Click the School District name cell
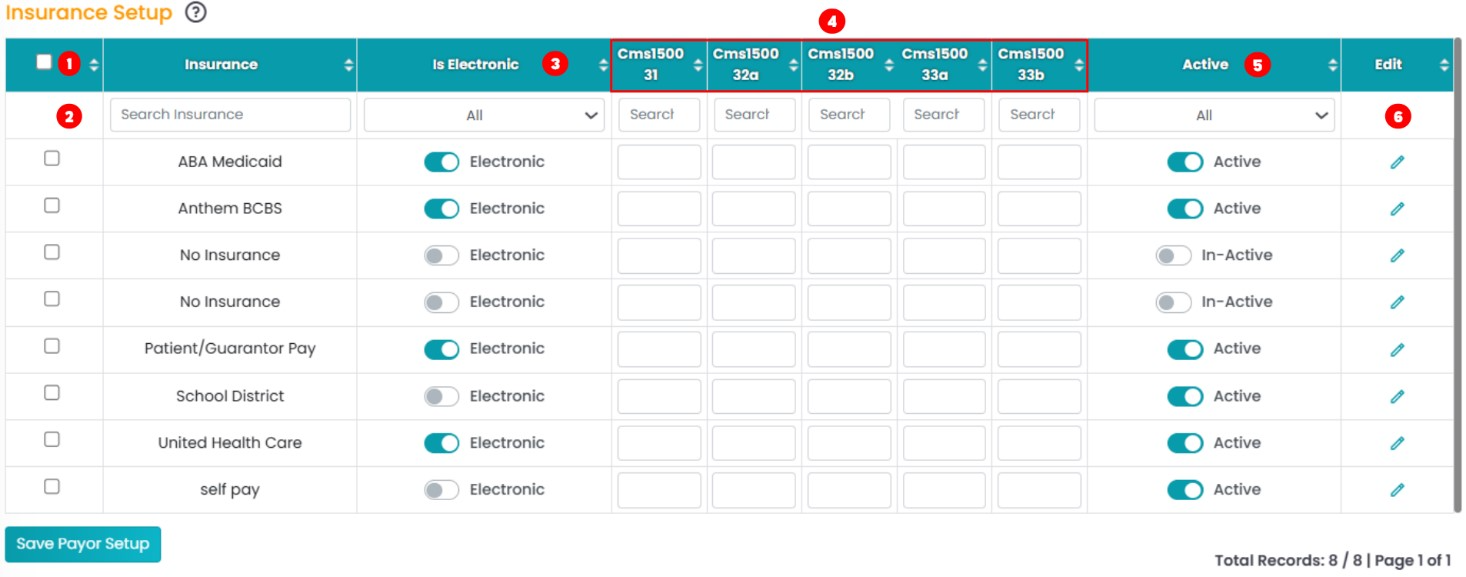The height and width of the screenshot is (577, 1466). pos(230,396)
